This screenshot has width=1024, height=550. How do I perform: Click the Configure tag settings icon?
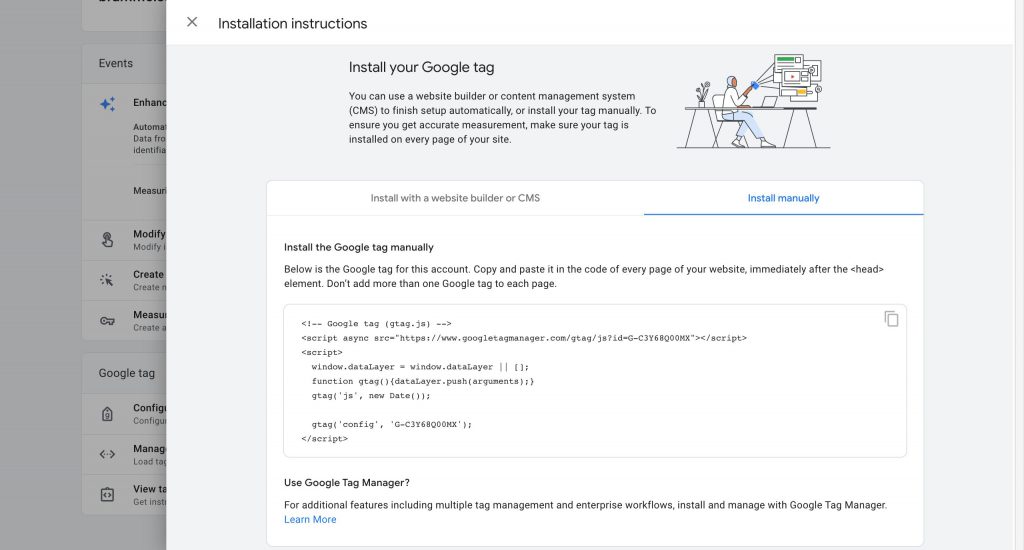pyautogui.click(x=108, y=413)
